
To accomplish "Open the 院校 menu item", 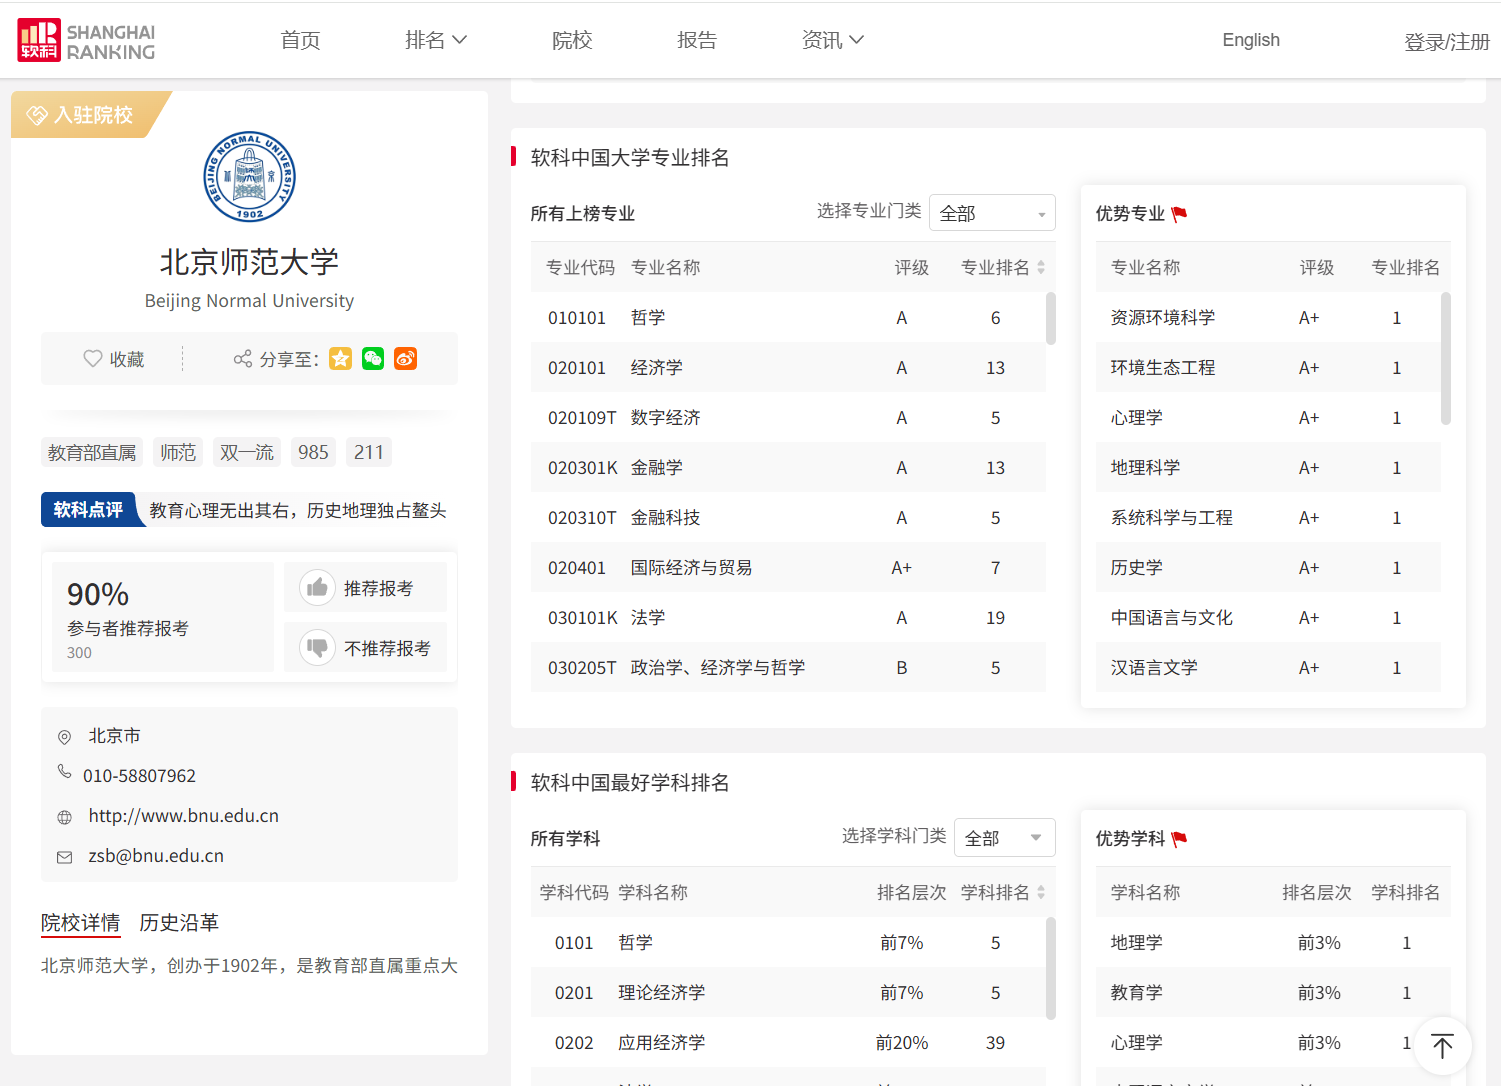I will tap(572, 40).
